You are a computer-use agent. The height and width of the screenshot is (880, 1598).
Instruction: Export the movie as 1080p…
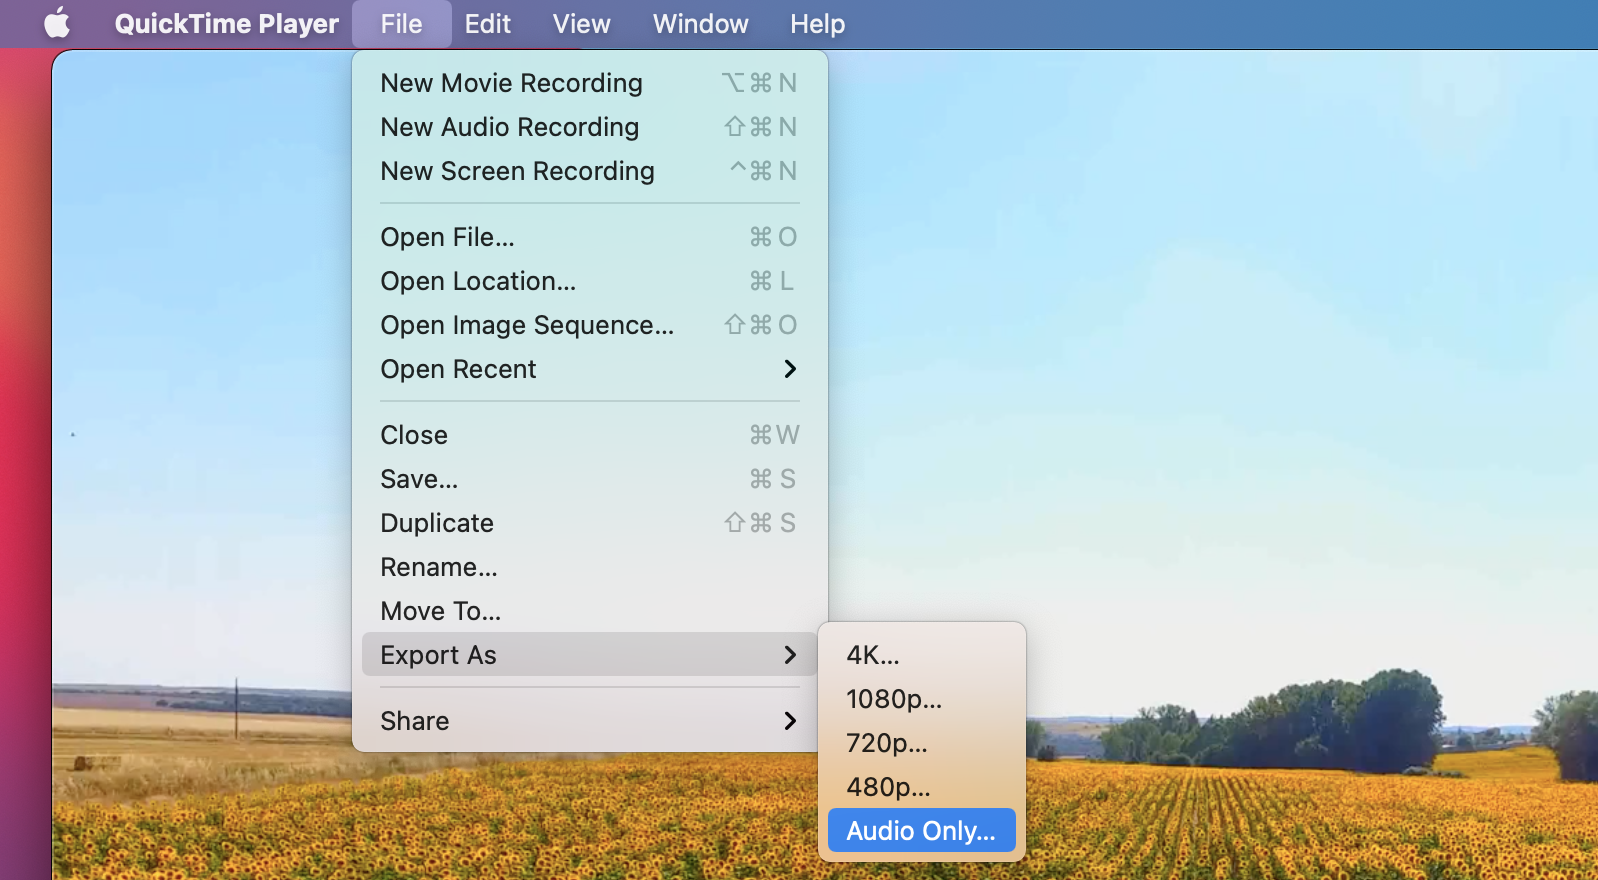coord(922,699)
